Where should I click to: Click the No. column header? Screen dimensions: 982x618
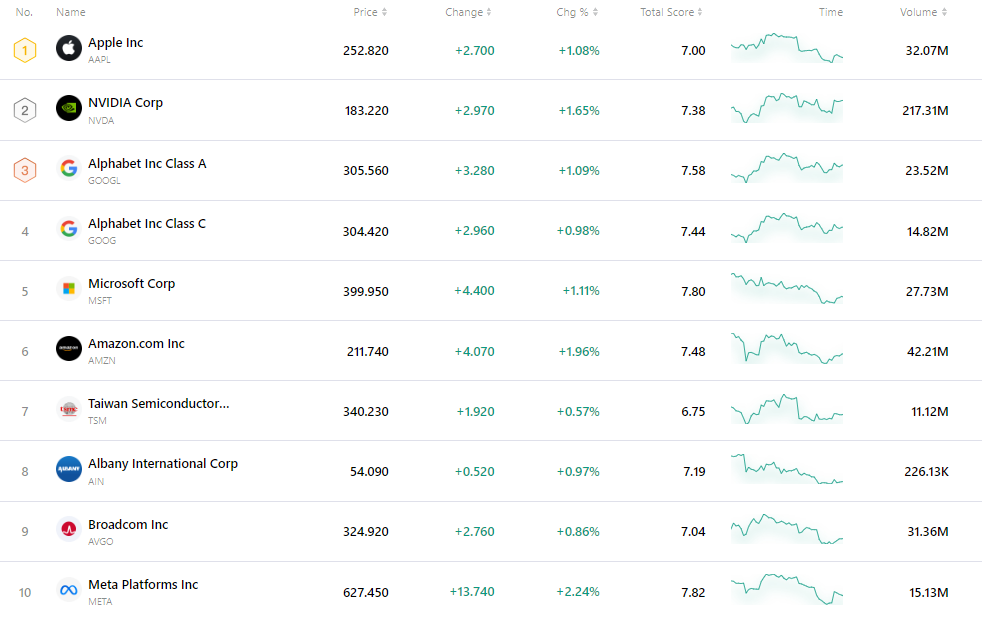click(x=24, y=12)
